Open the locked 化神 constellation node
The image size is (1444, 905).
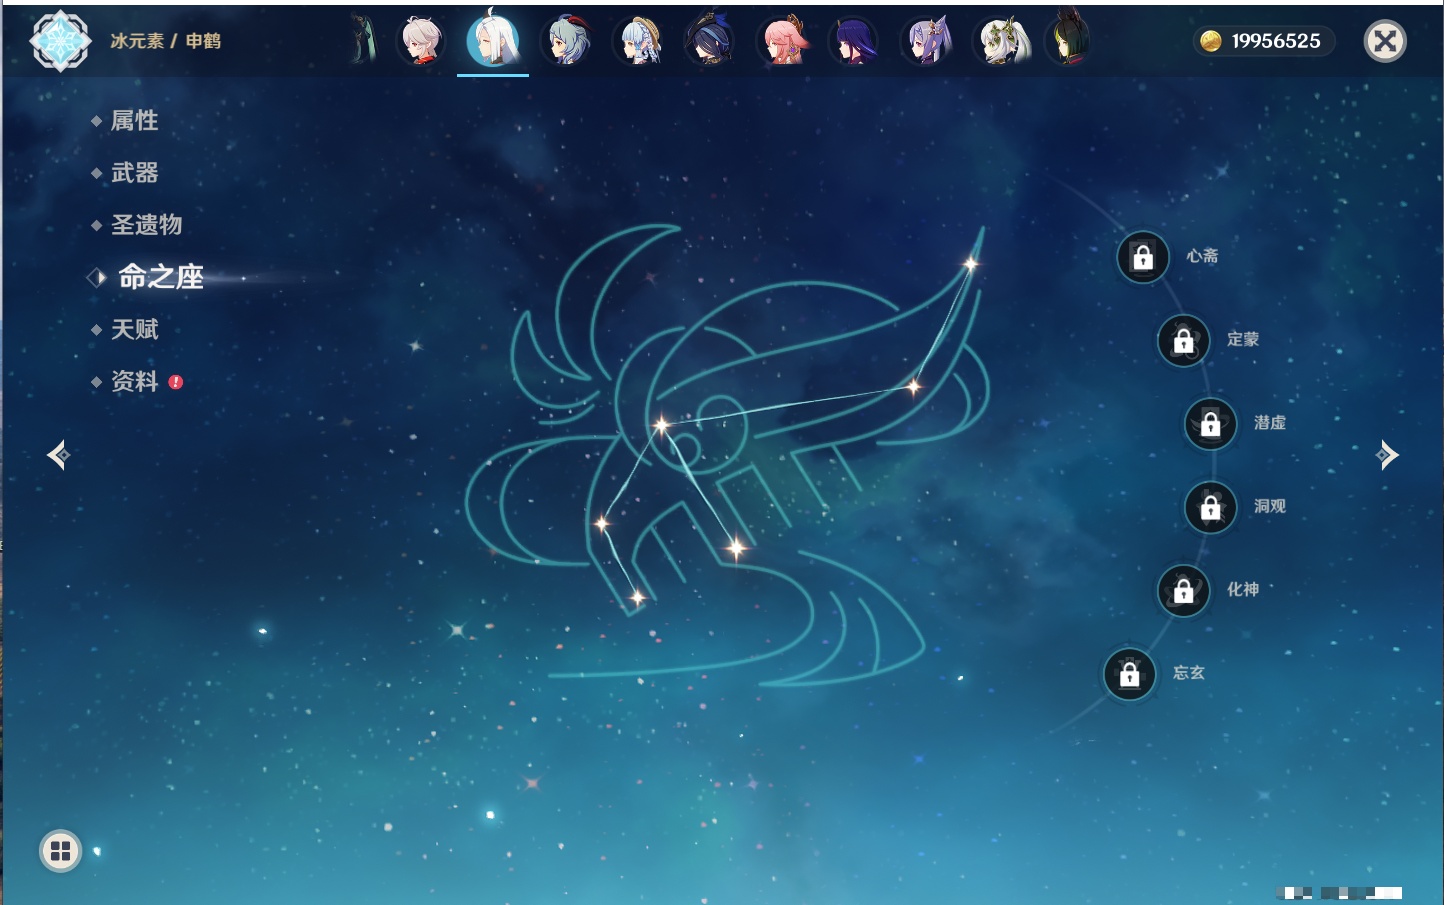pos(1184,590)
